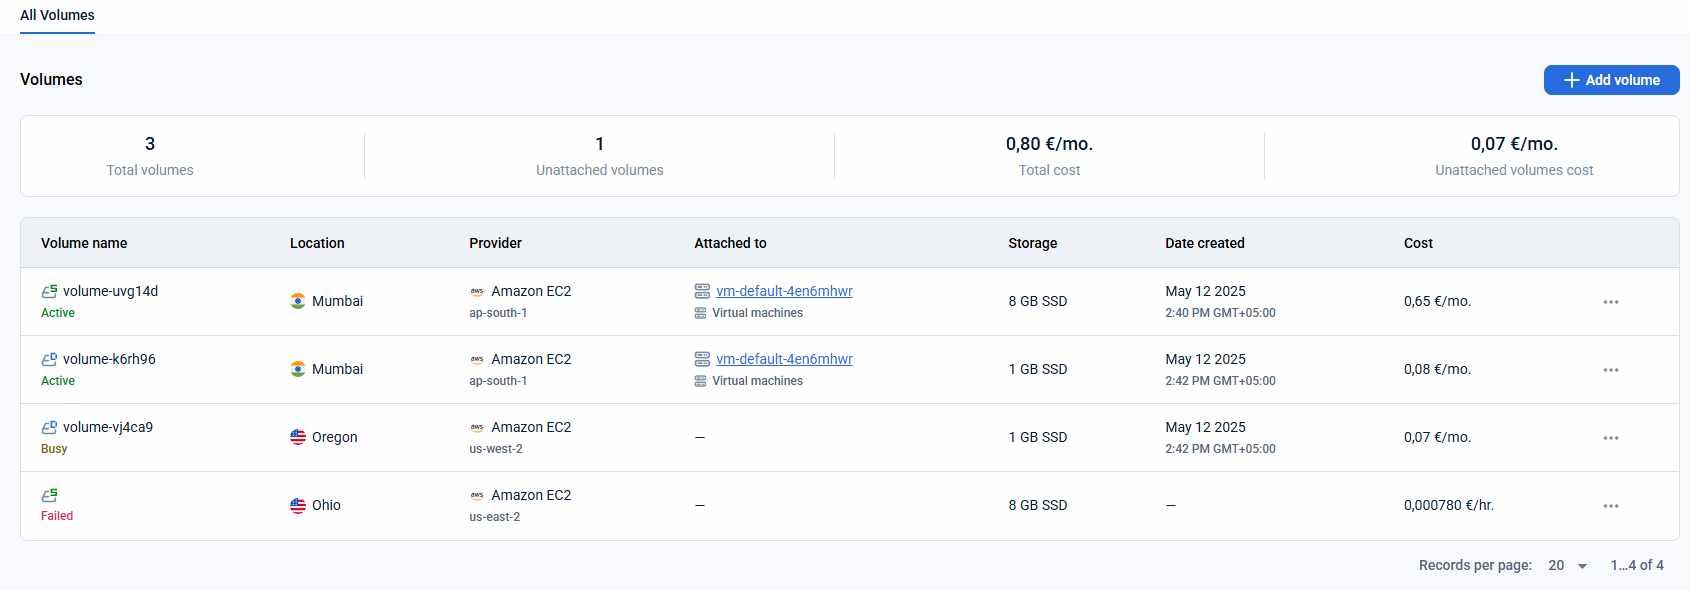Click the volume icon beside volume-k6rh96

pos(49,359)
